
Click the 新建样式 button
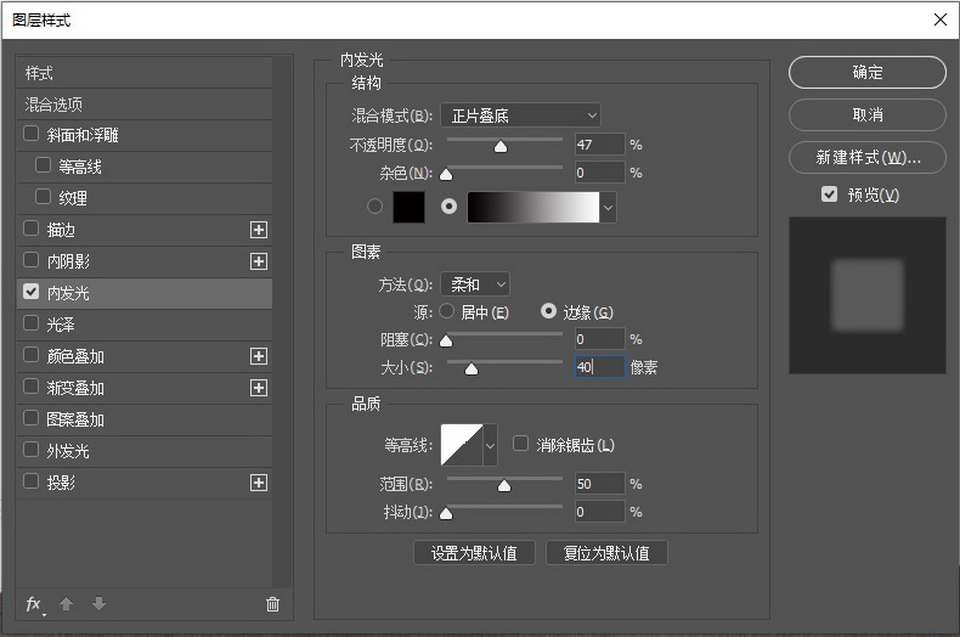coord(866,158)
